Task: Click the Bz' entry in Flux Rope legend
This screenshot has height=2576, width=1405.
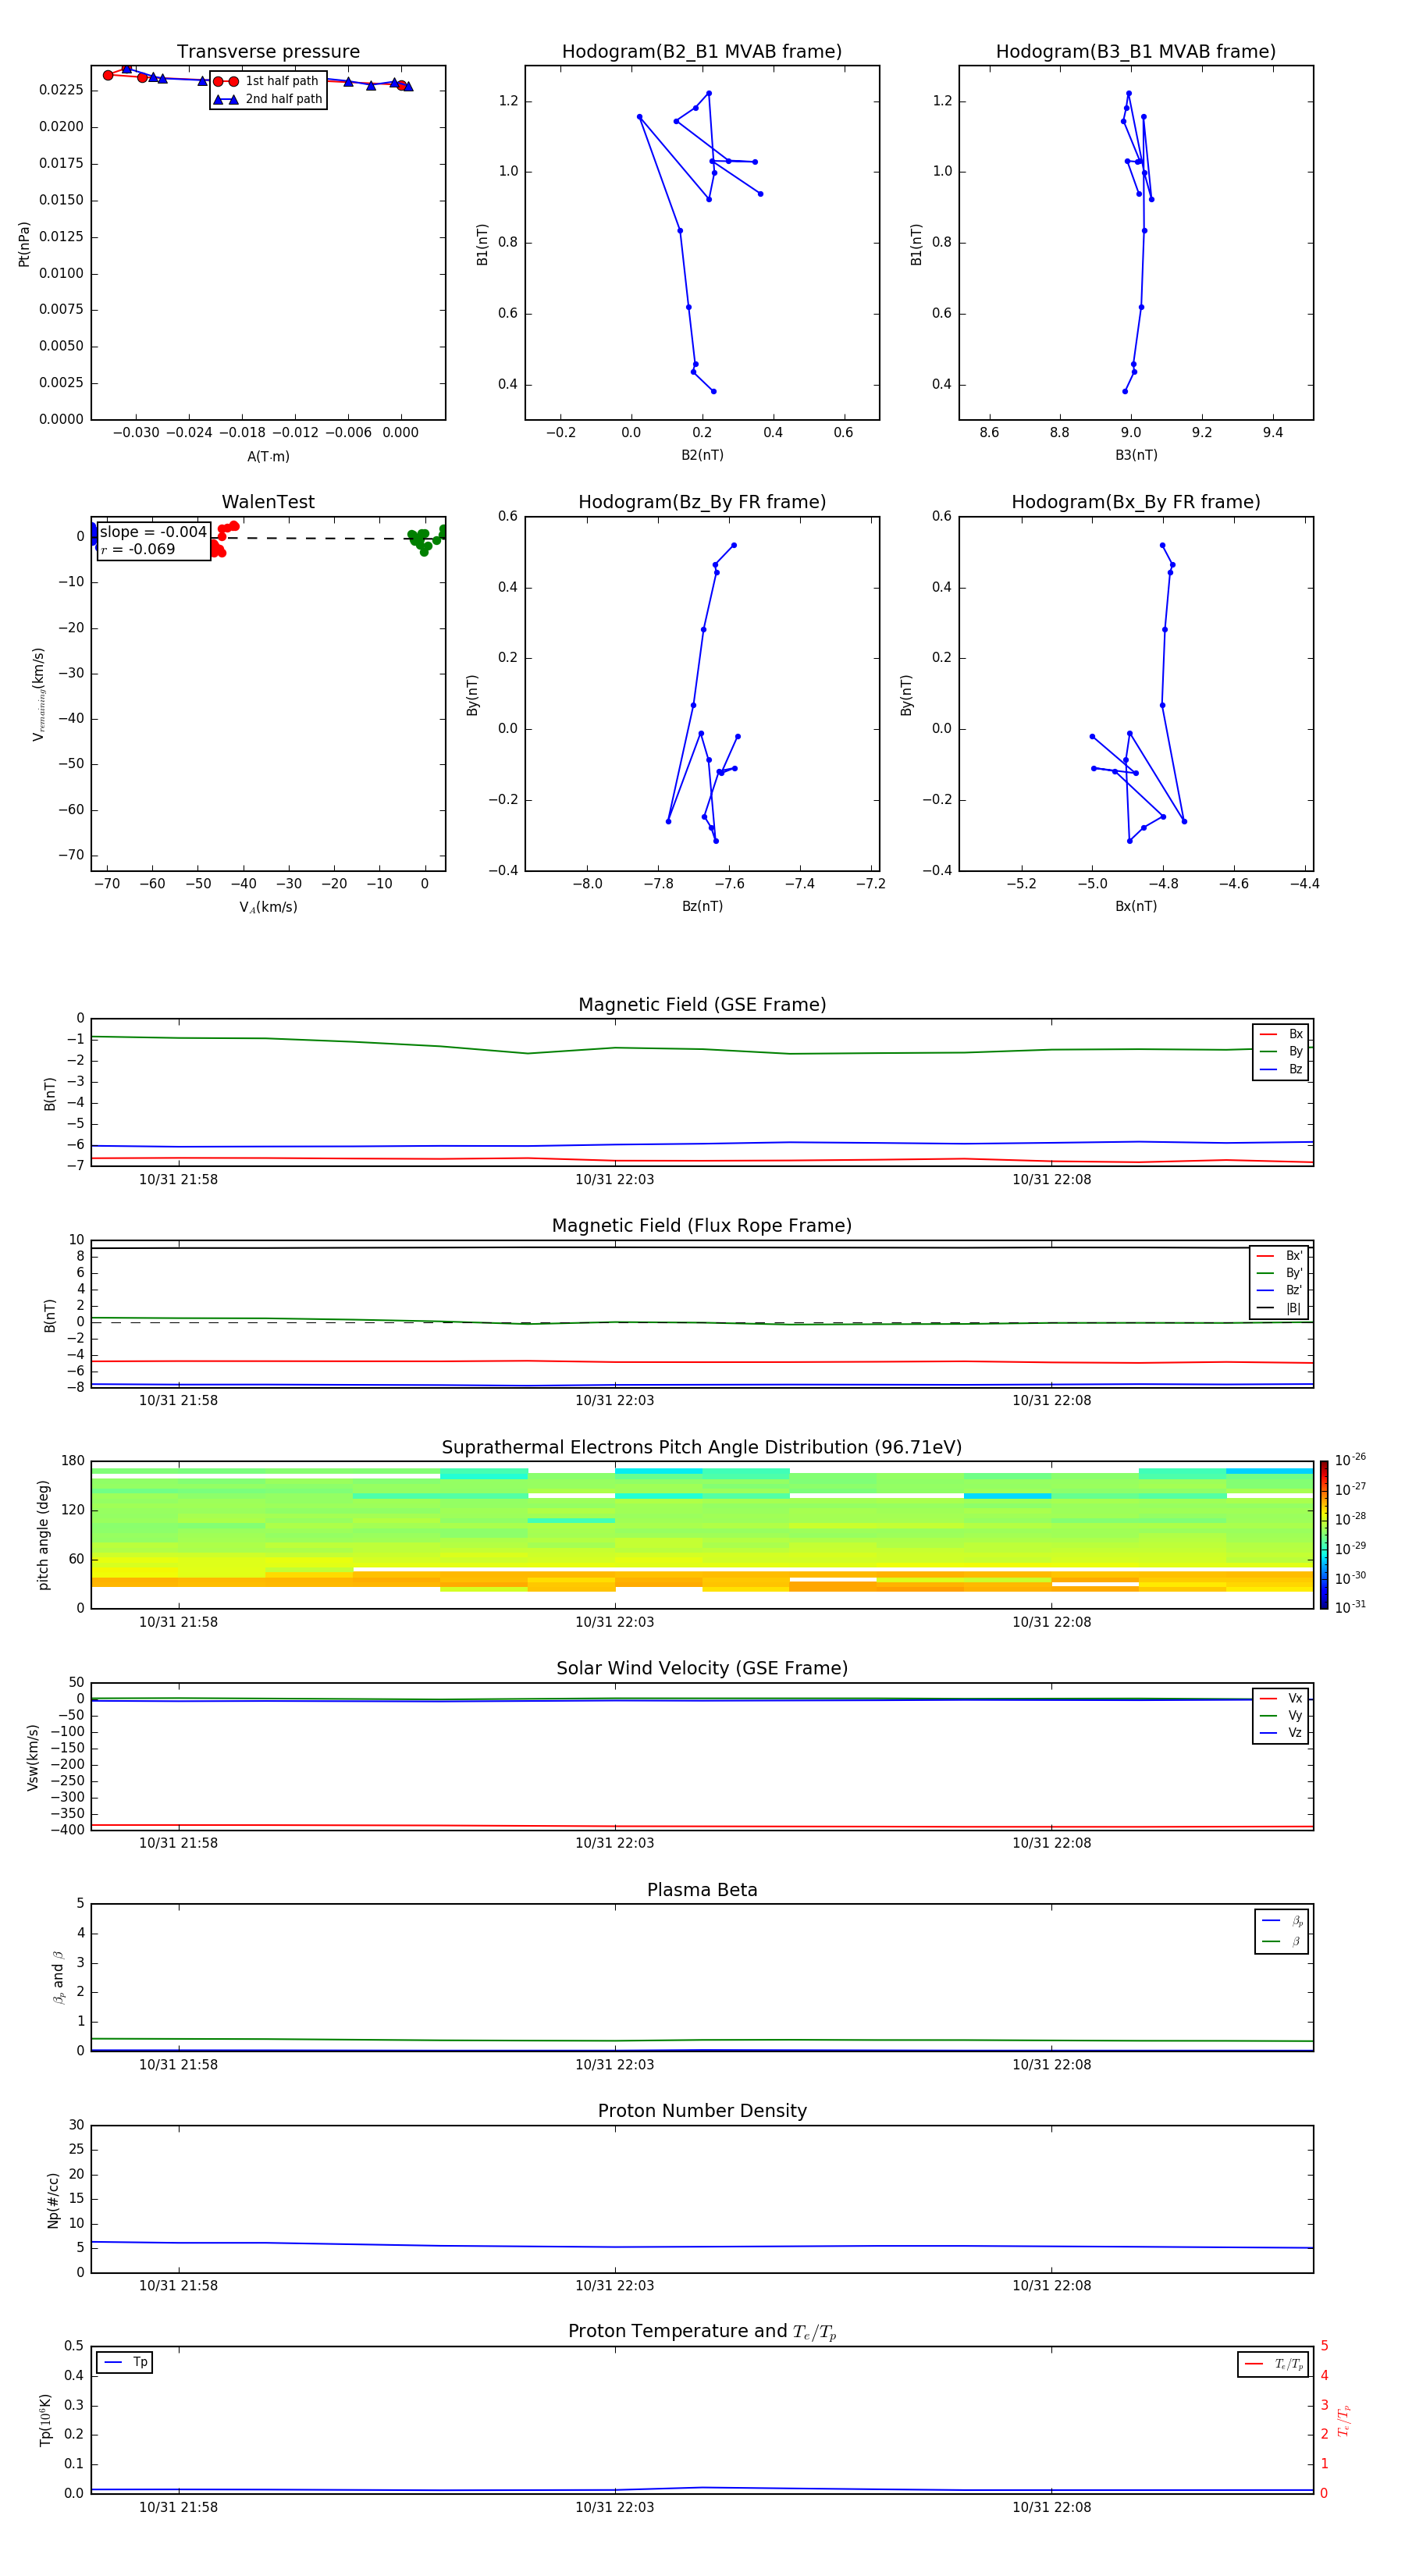Action: pyautogui.click(x=1279, y=1290)
